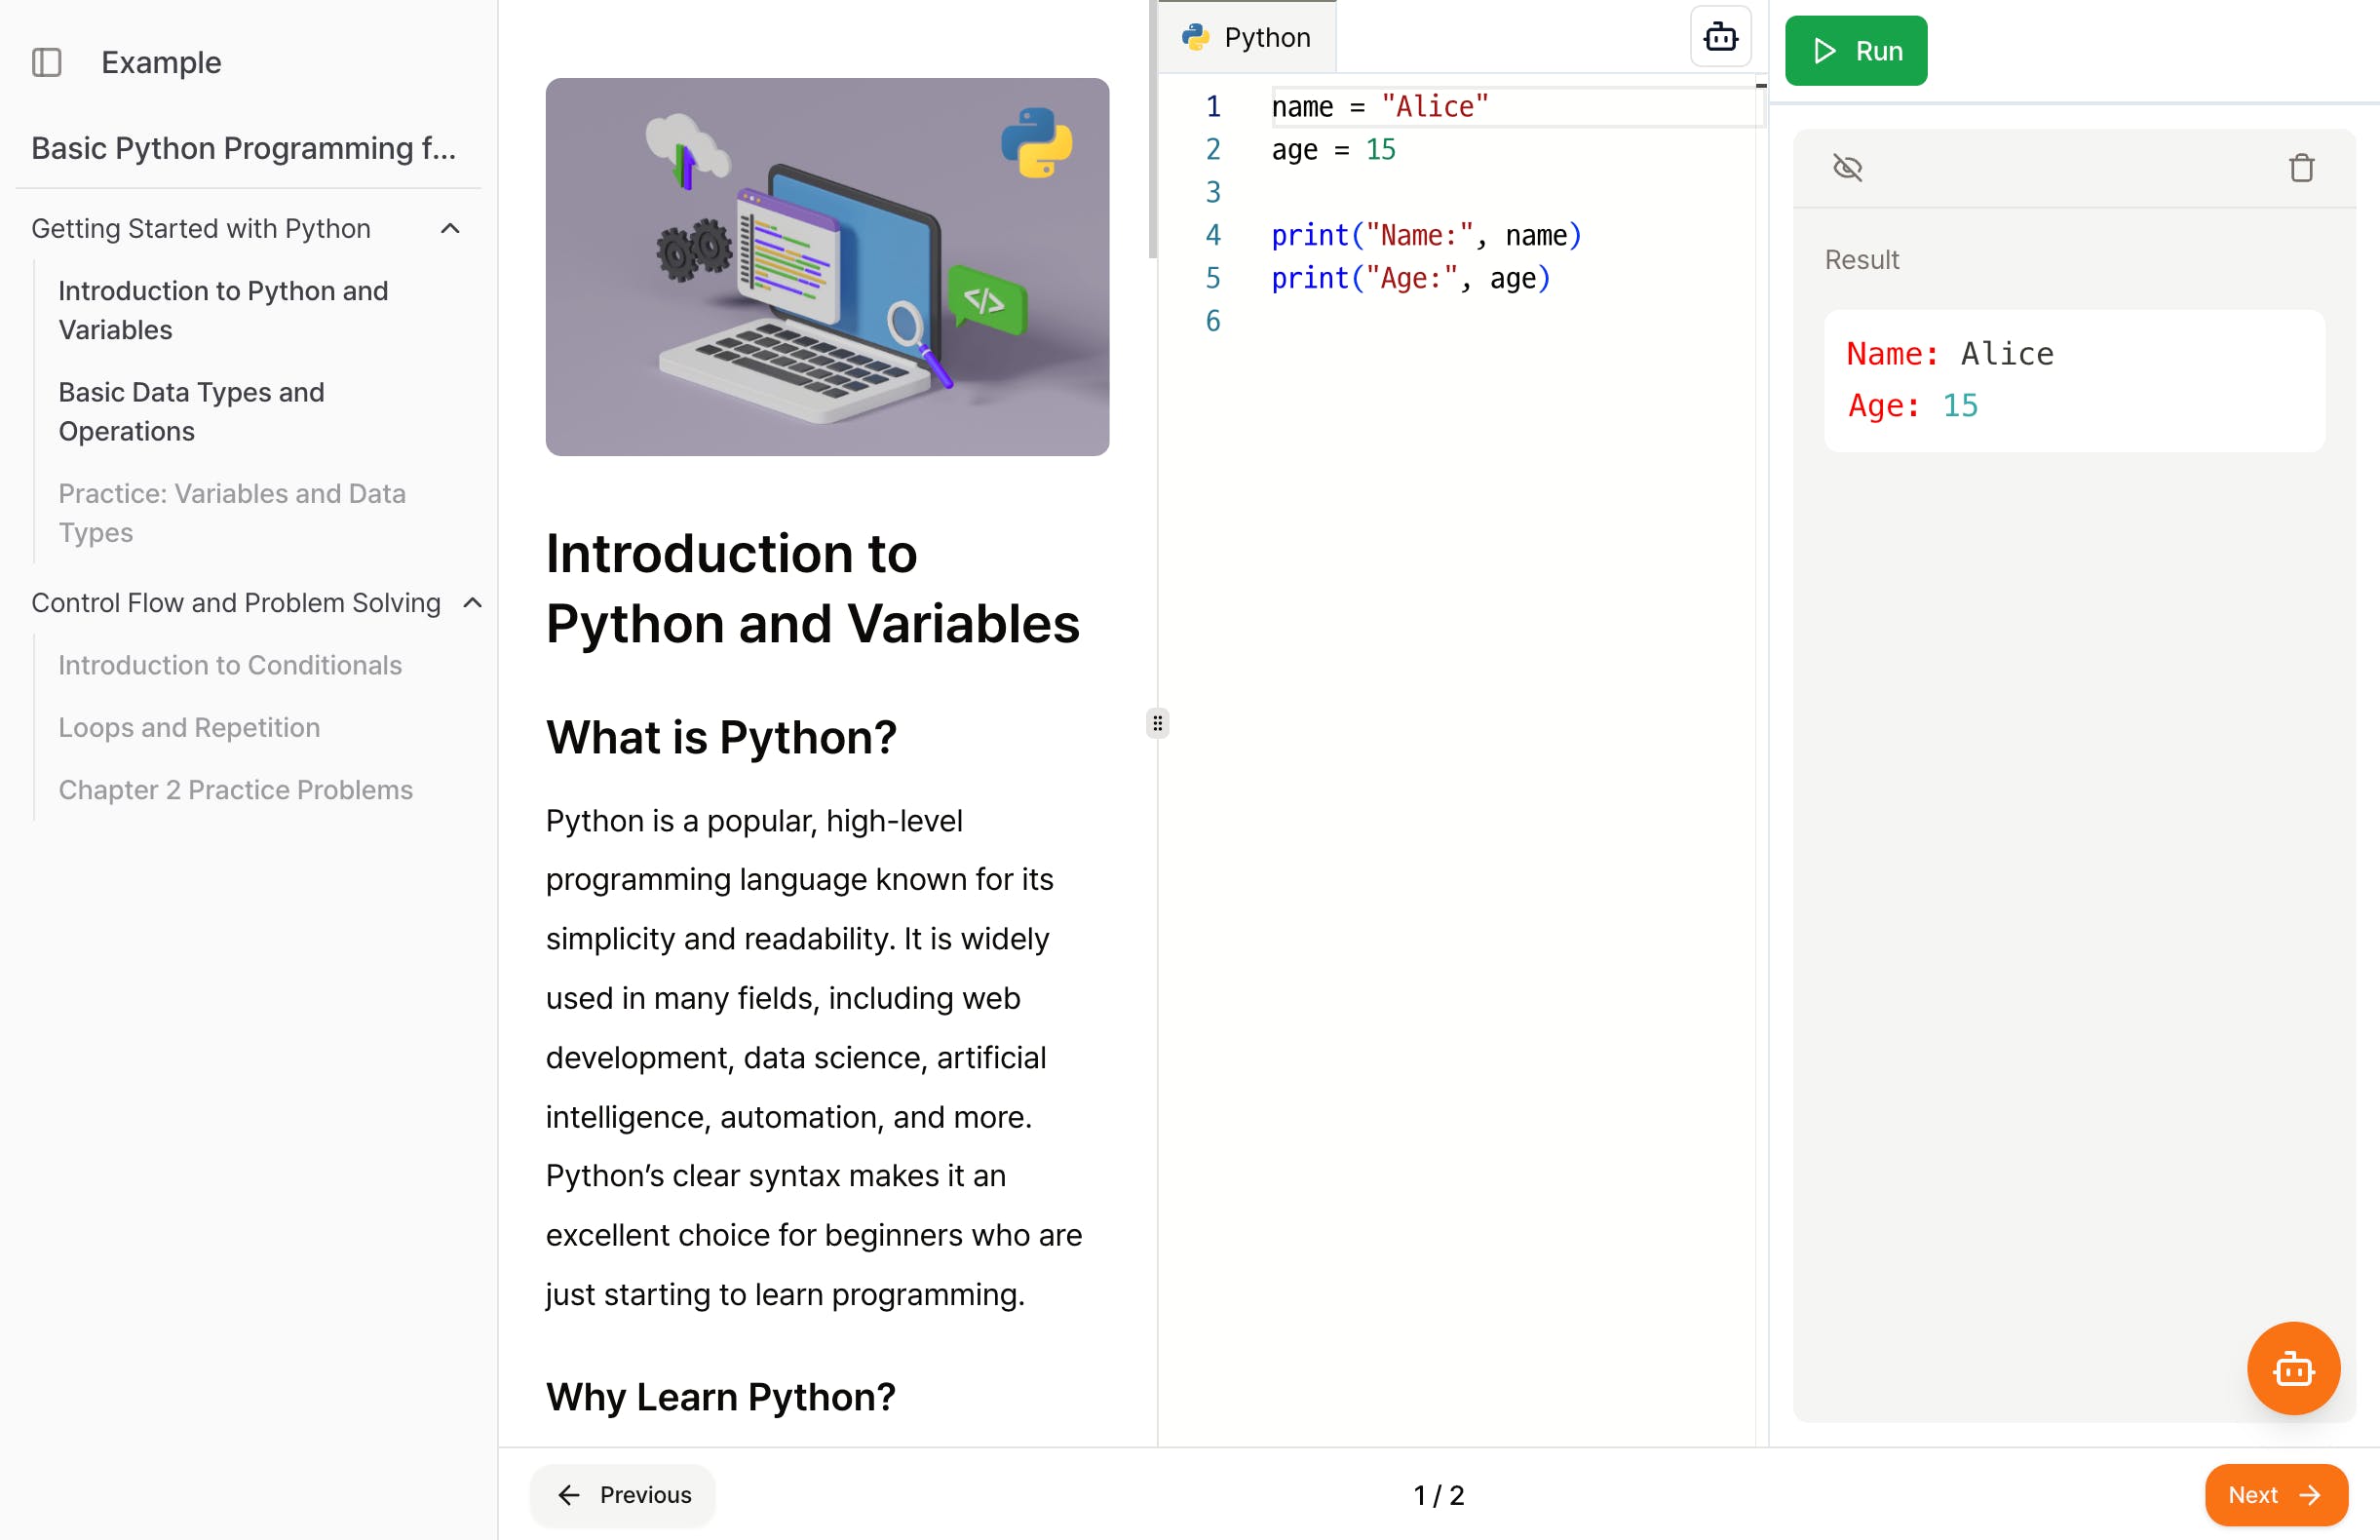Screen dimensions: 2380x1540
Task: Click the Run play icon
Action: tap(1825, 50)
